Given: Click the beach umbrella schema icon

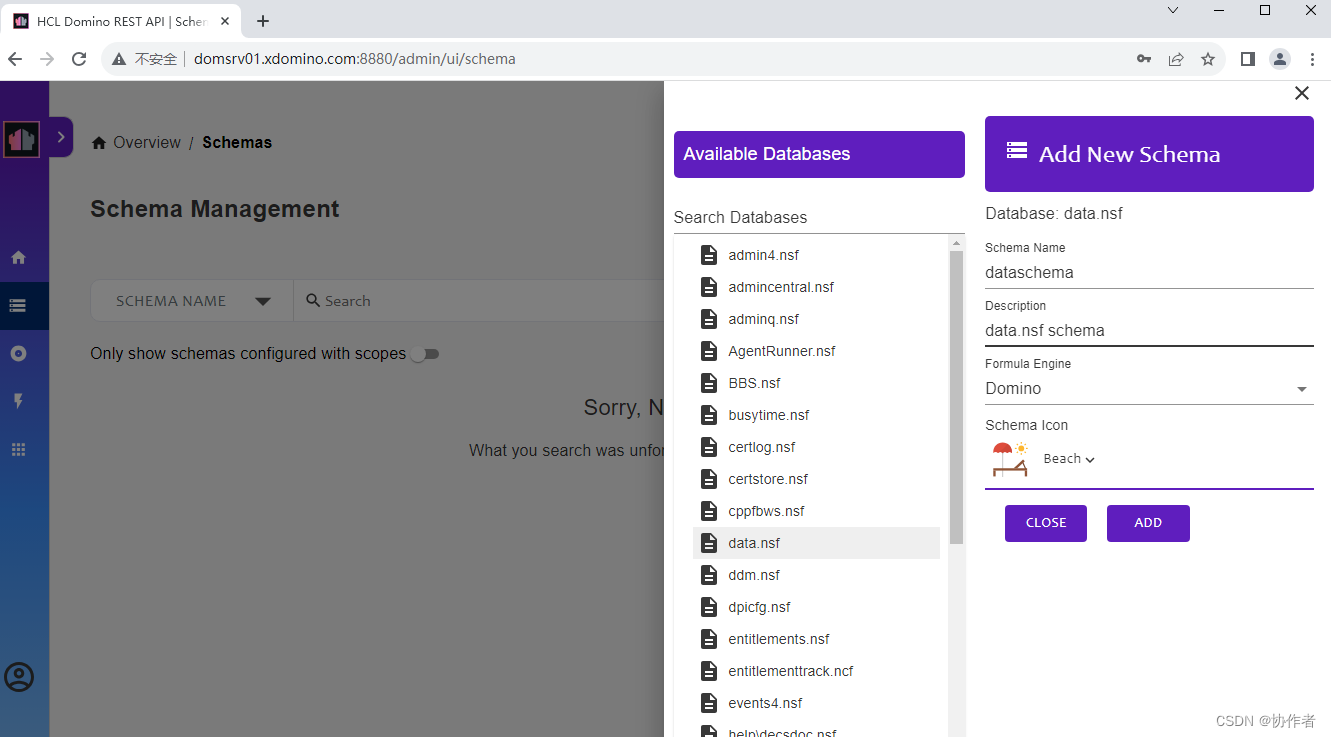Looking at the screenshot, I should tap(1010, 459).
